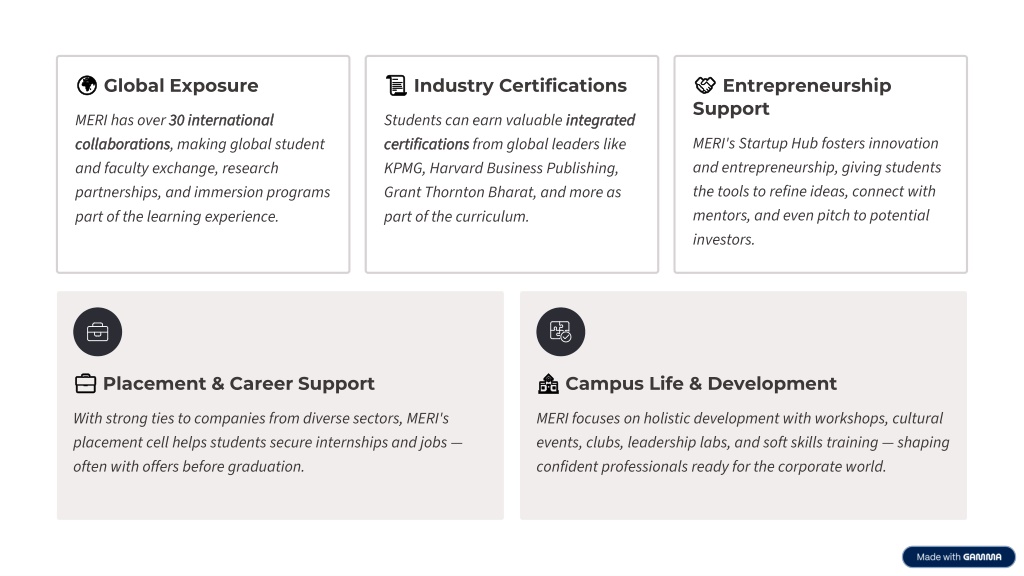Image resolution: width=1024 pixels, height=576 pixels.
Task: Click the placement cell description paragraph
Action: click(x=268, y=442)
